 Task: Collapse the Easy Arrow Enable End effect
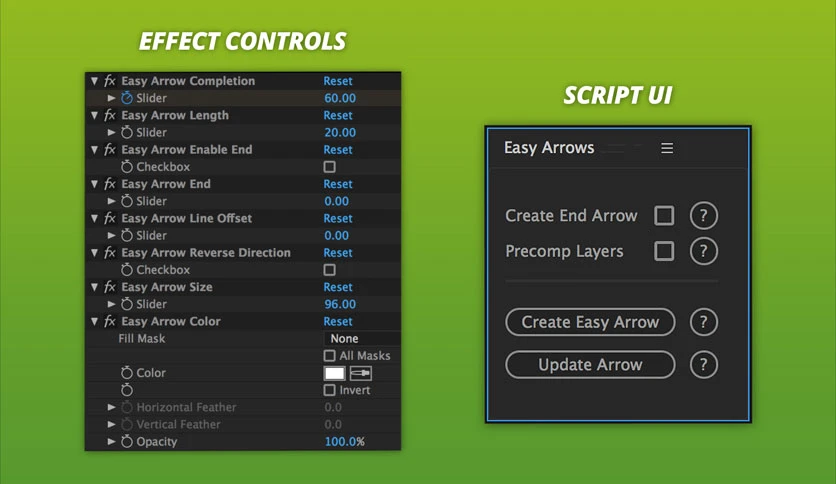coord(94,150)
